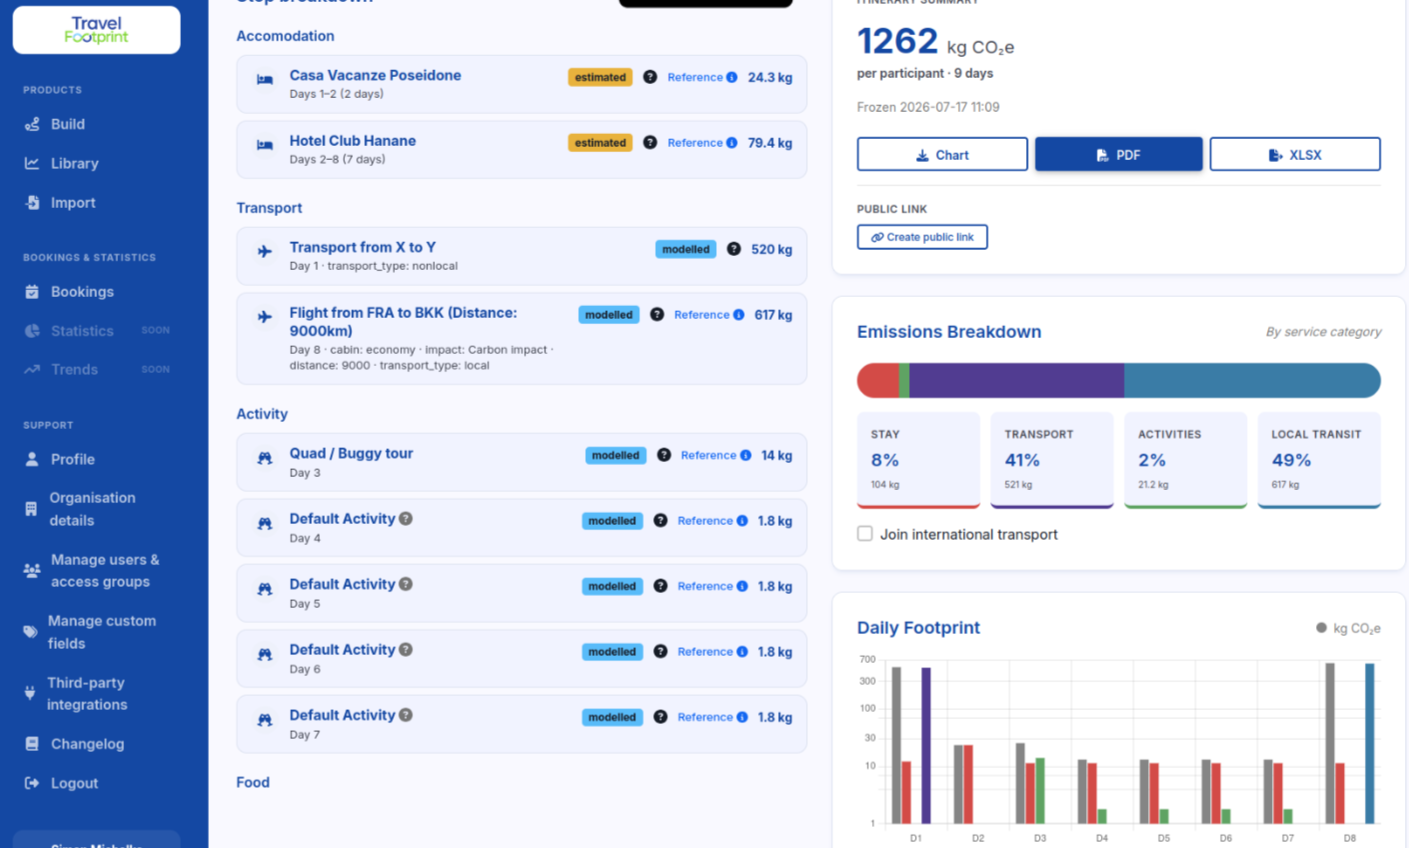Click the Import file icon
Screen dimensions: 1409x848
[32, 202]
